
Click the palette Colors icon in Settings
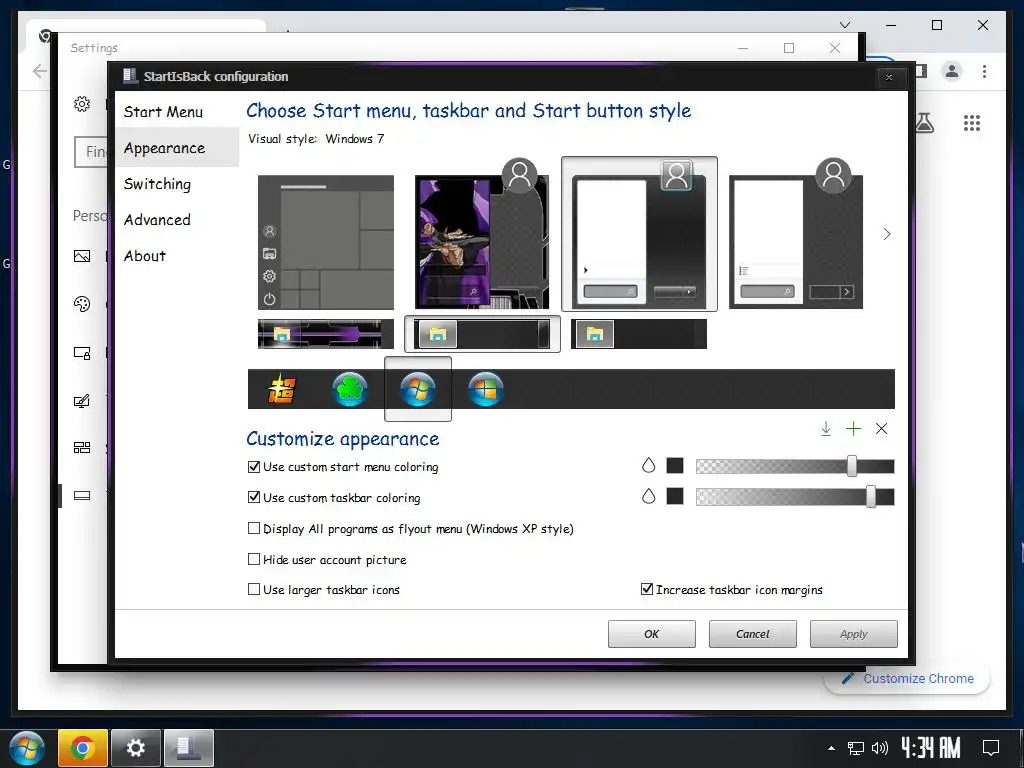coord(82,304)
